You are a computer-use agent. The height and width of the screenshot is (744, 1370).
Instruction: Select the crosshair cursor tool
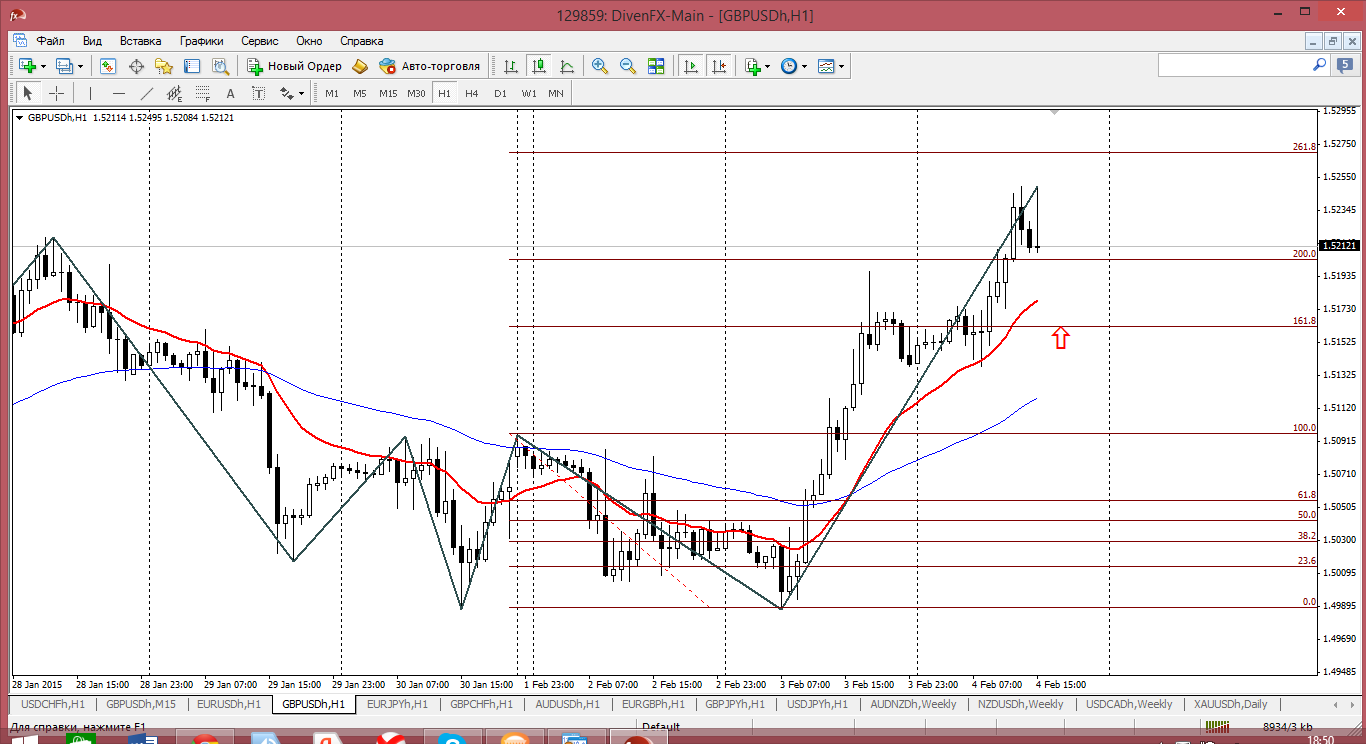tap(57, 93)
